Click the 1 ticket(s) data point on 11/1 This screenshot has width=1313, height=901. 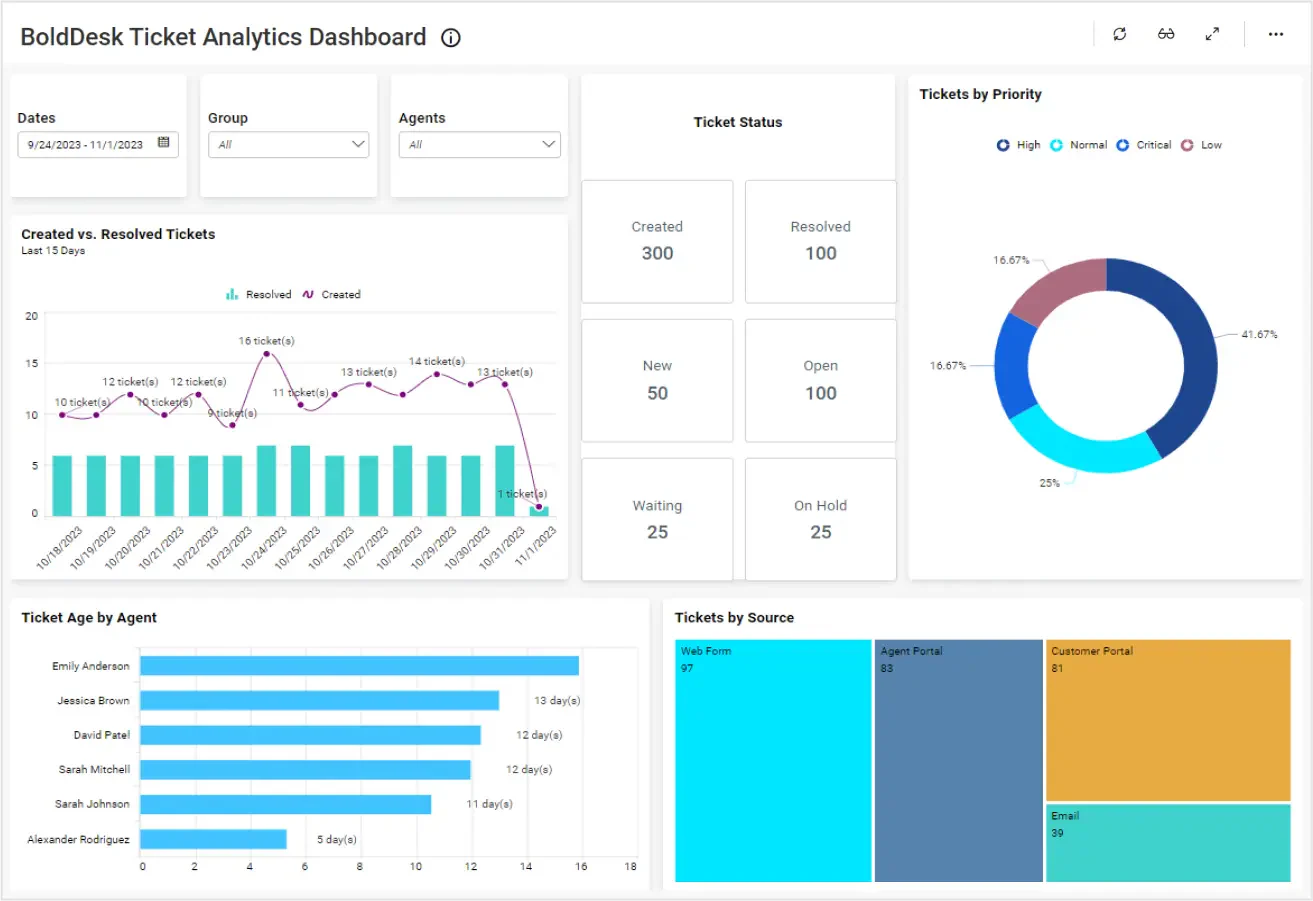pos(539,506)
